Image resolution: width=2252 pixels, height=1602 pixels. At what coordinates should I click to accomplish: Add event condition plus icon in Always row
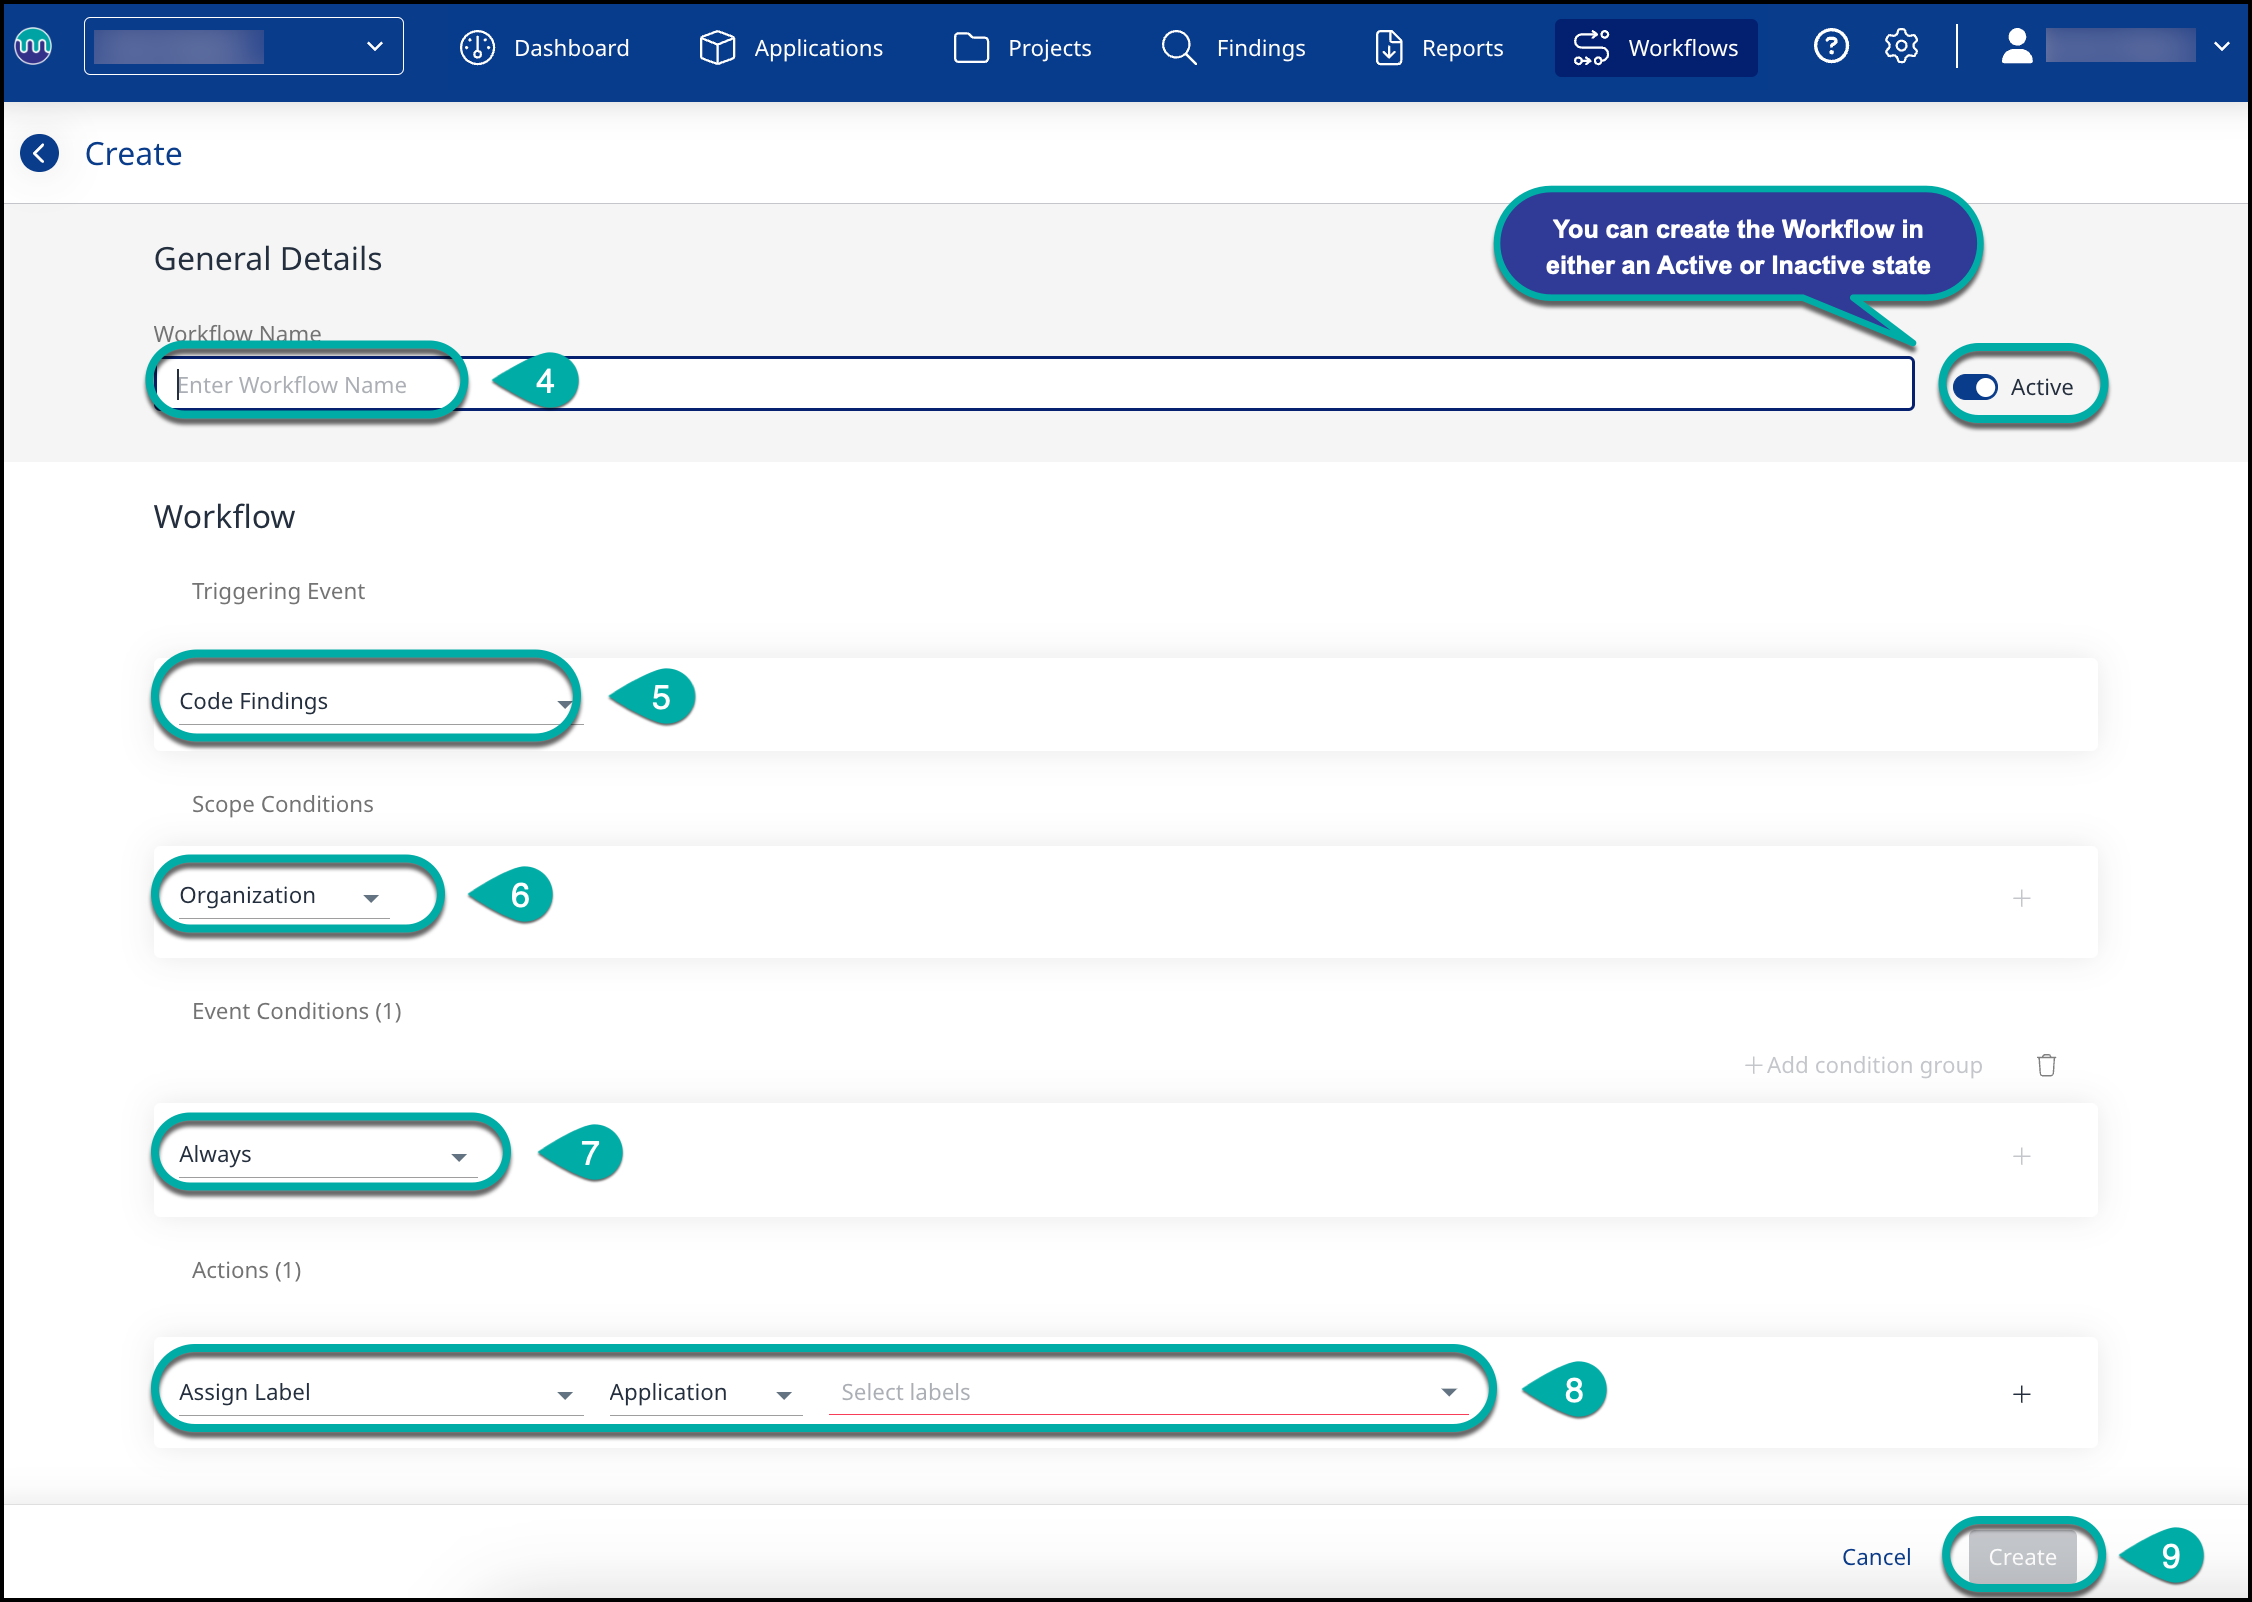click(x=2021, y=1156)
